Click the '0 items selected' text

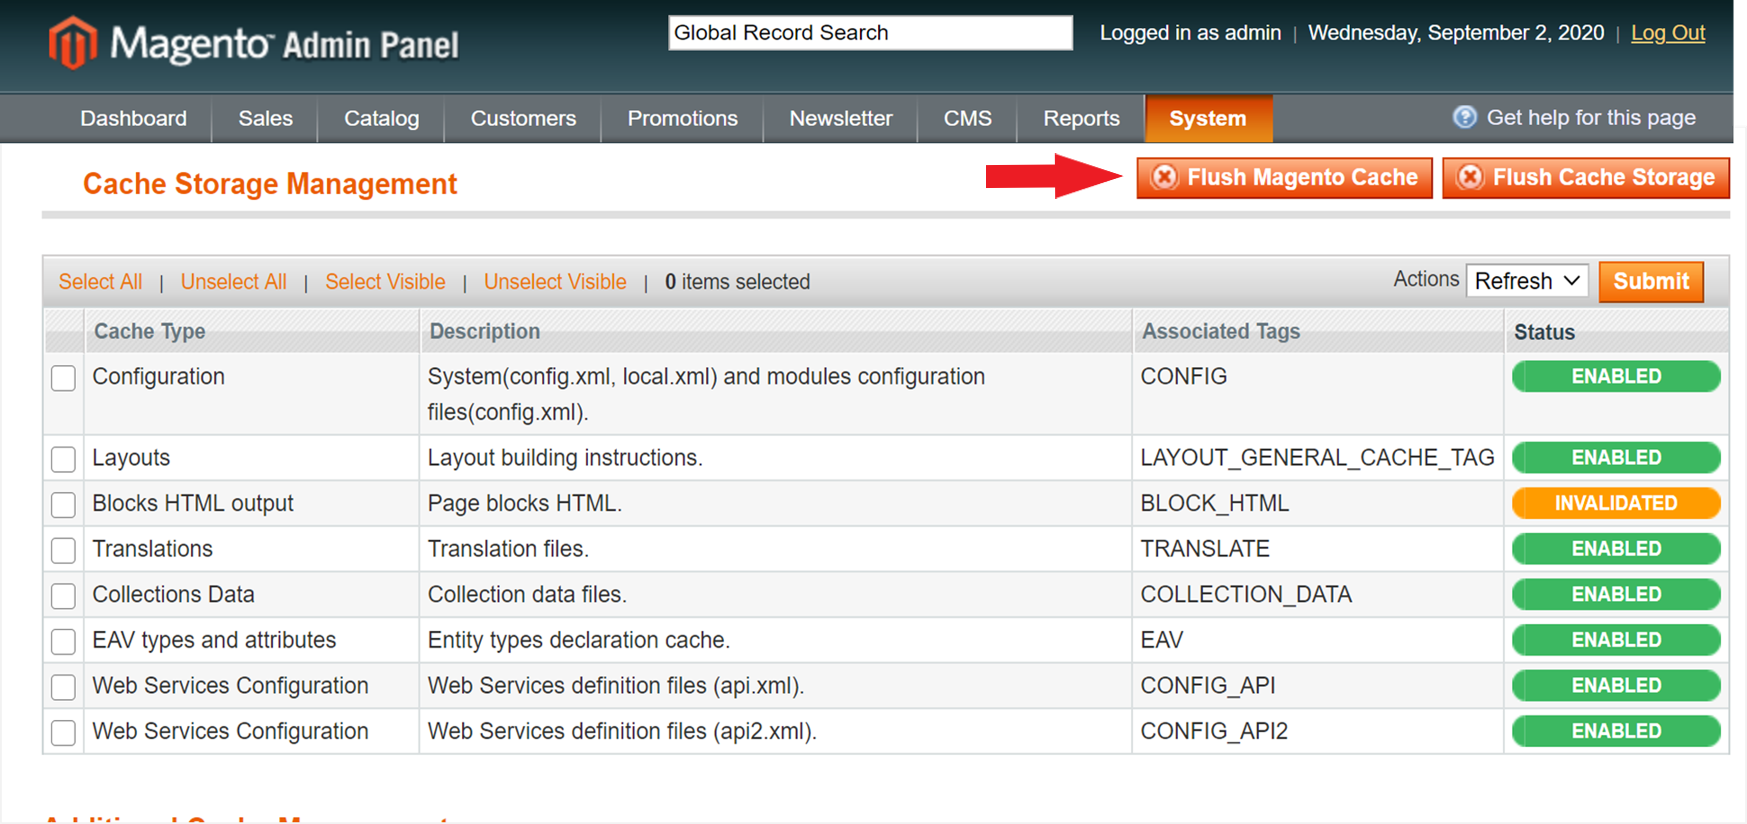click(737, 282)
